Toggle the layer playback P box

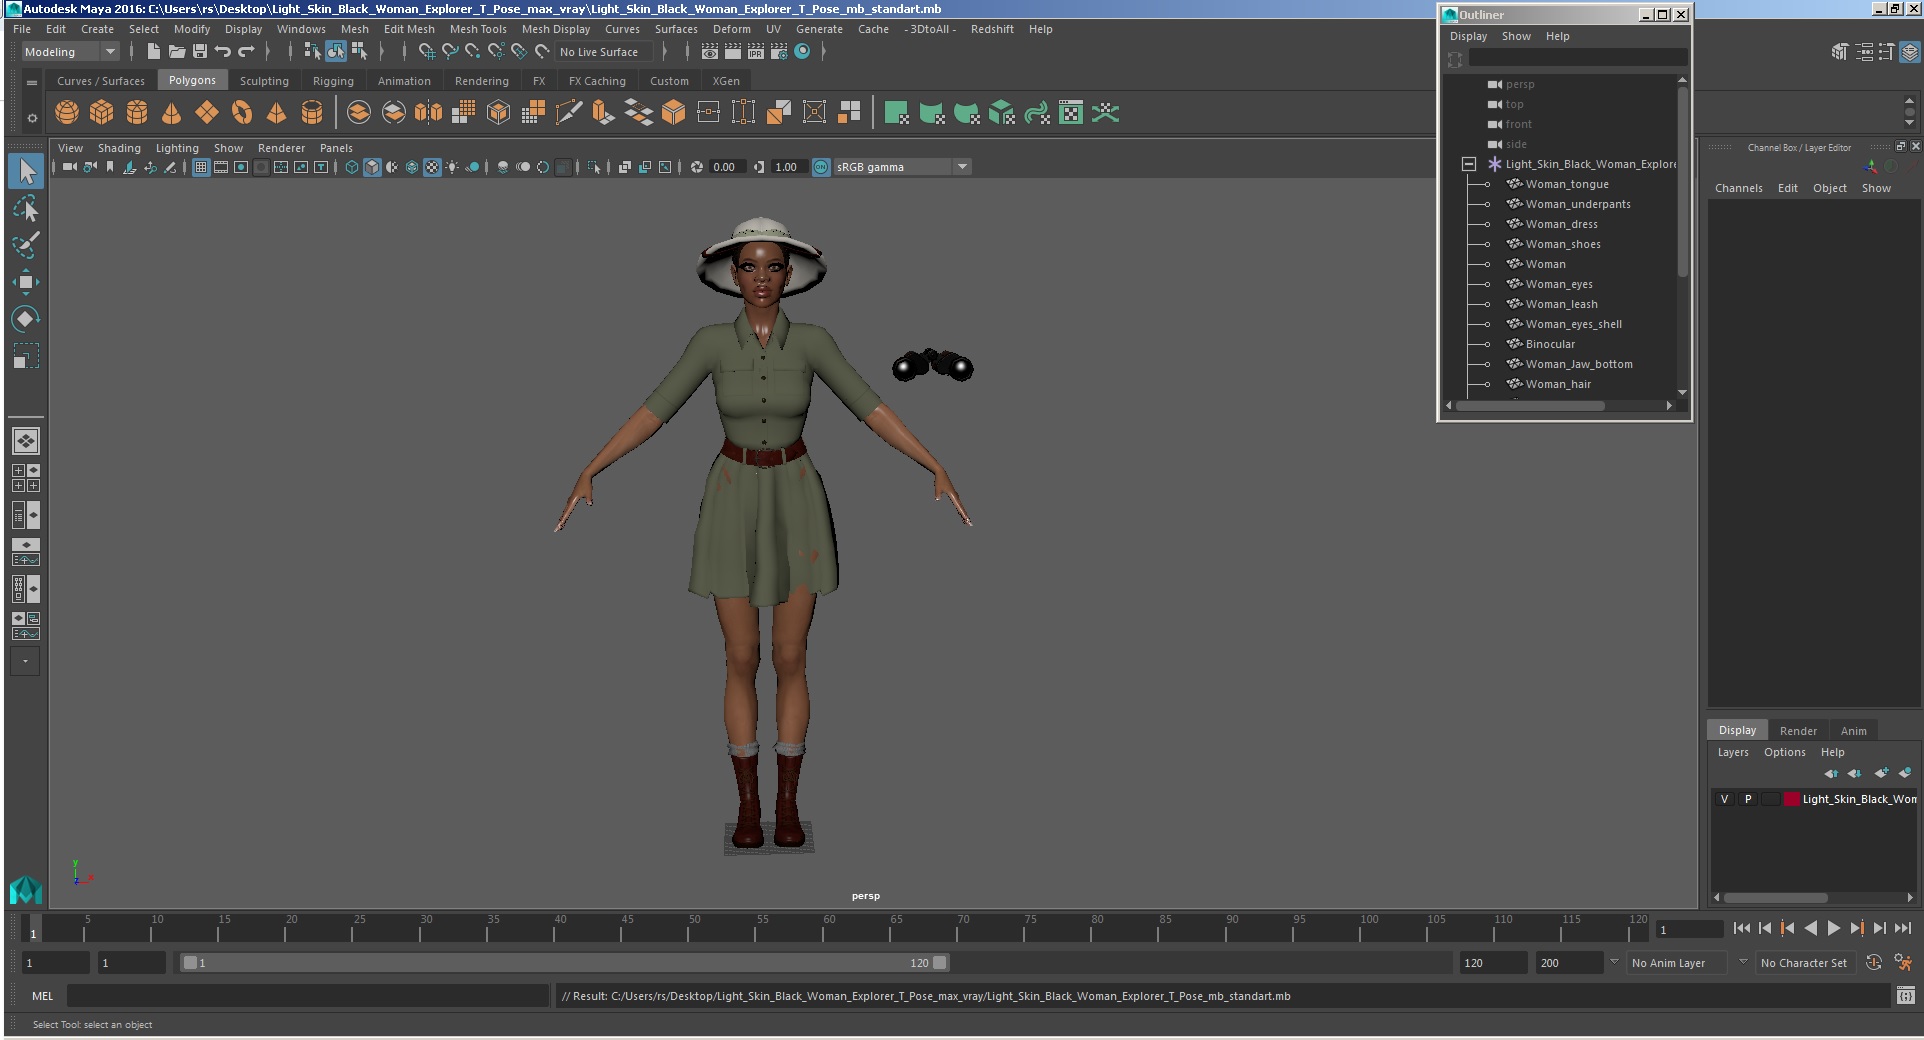1748,799
